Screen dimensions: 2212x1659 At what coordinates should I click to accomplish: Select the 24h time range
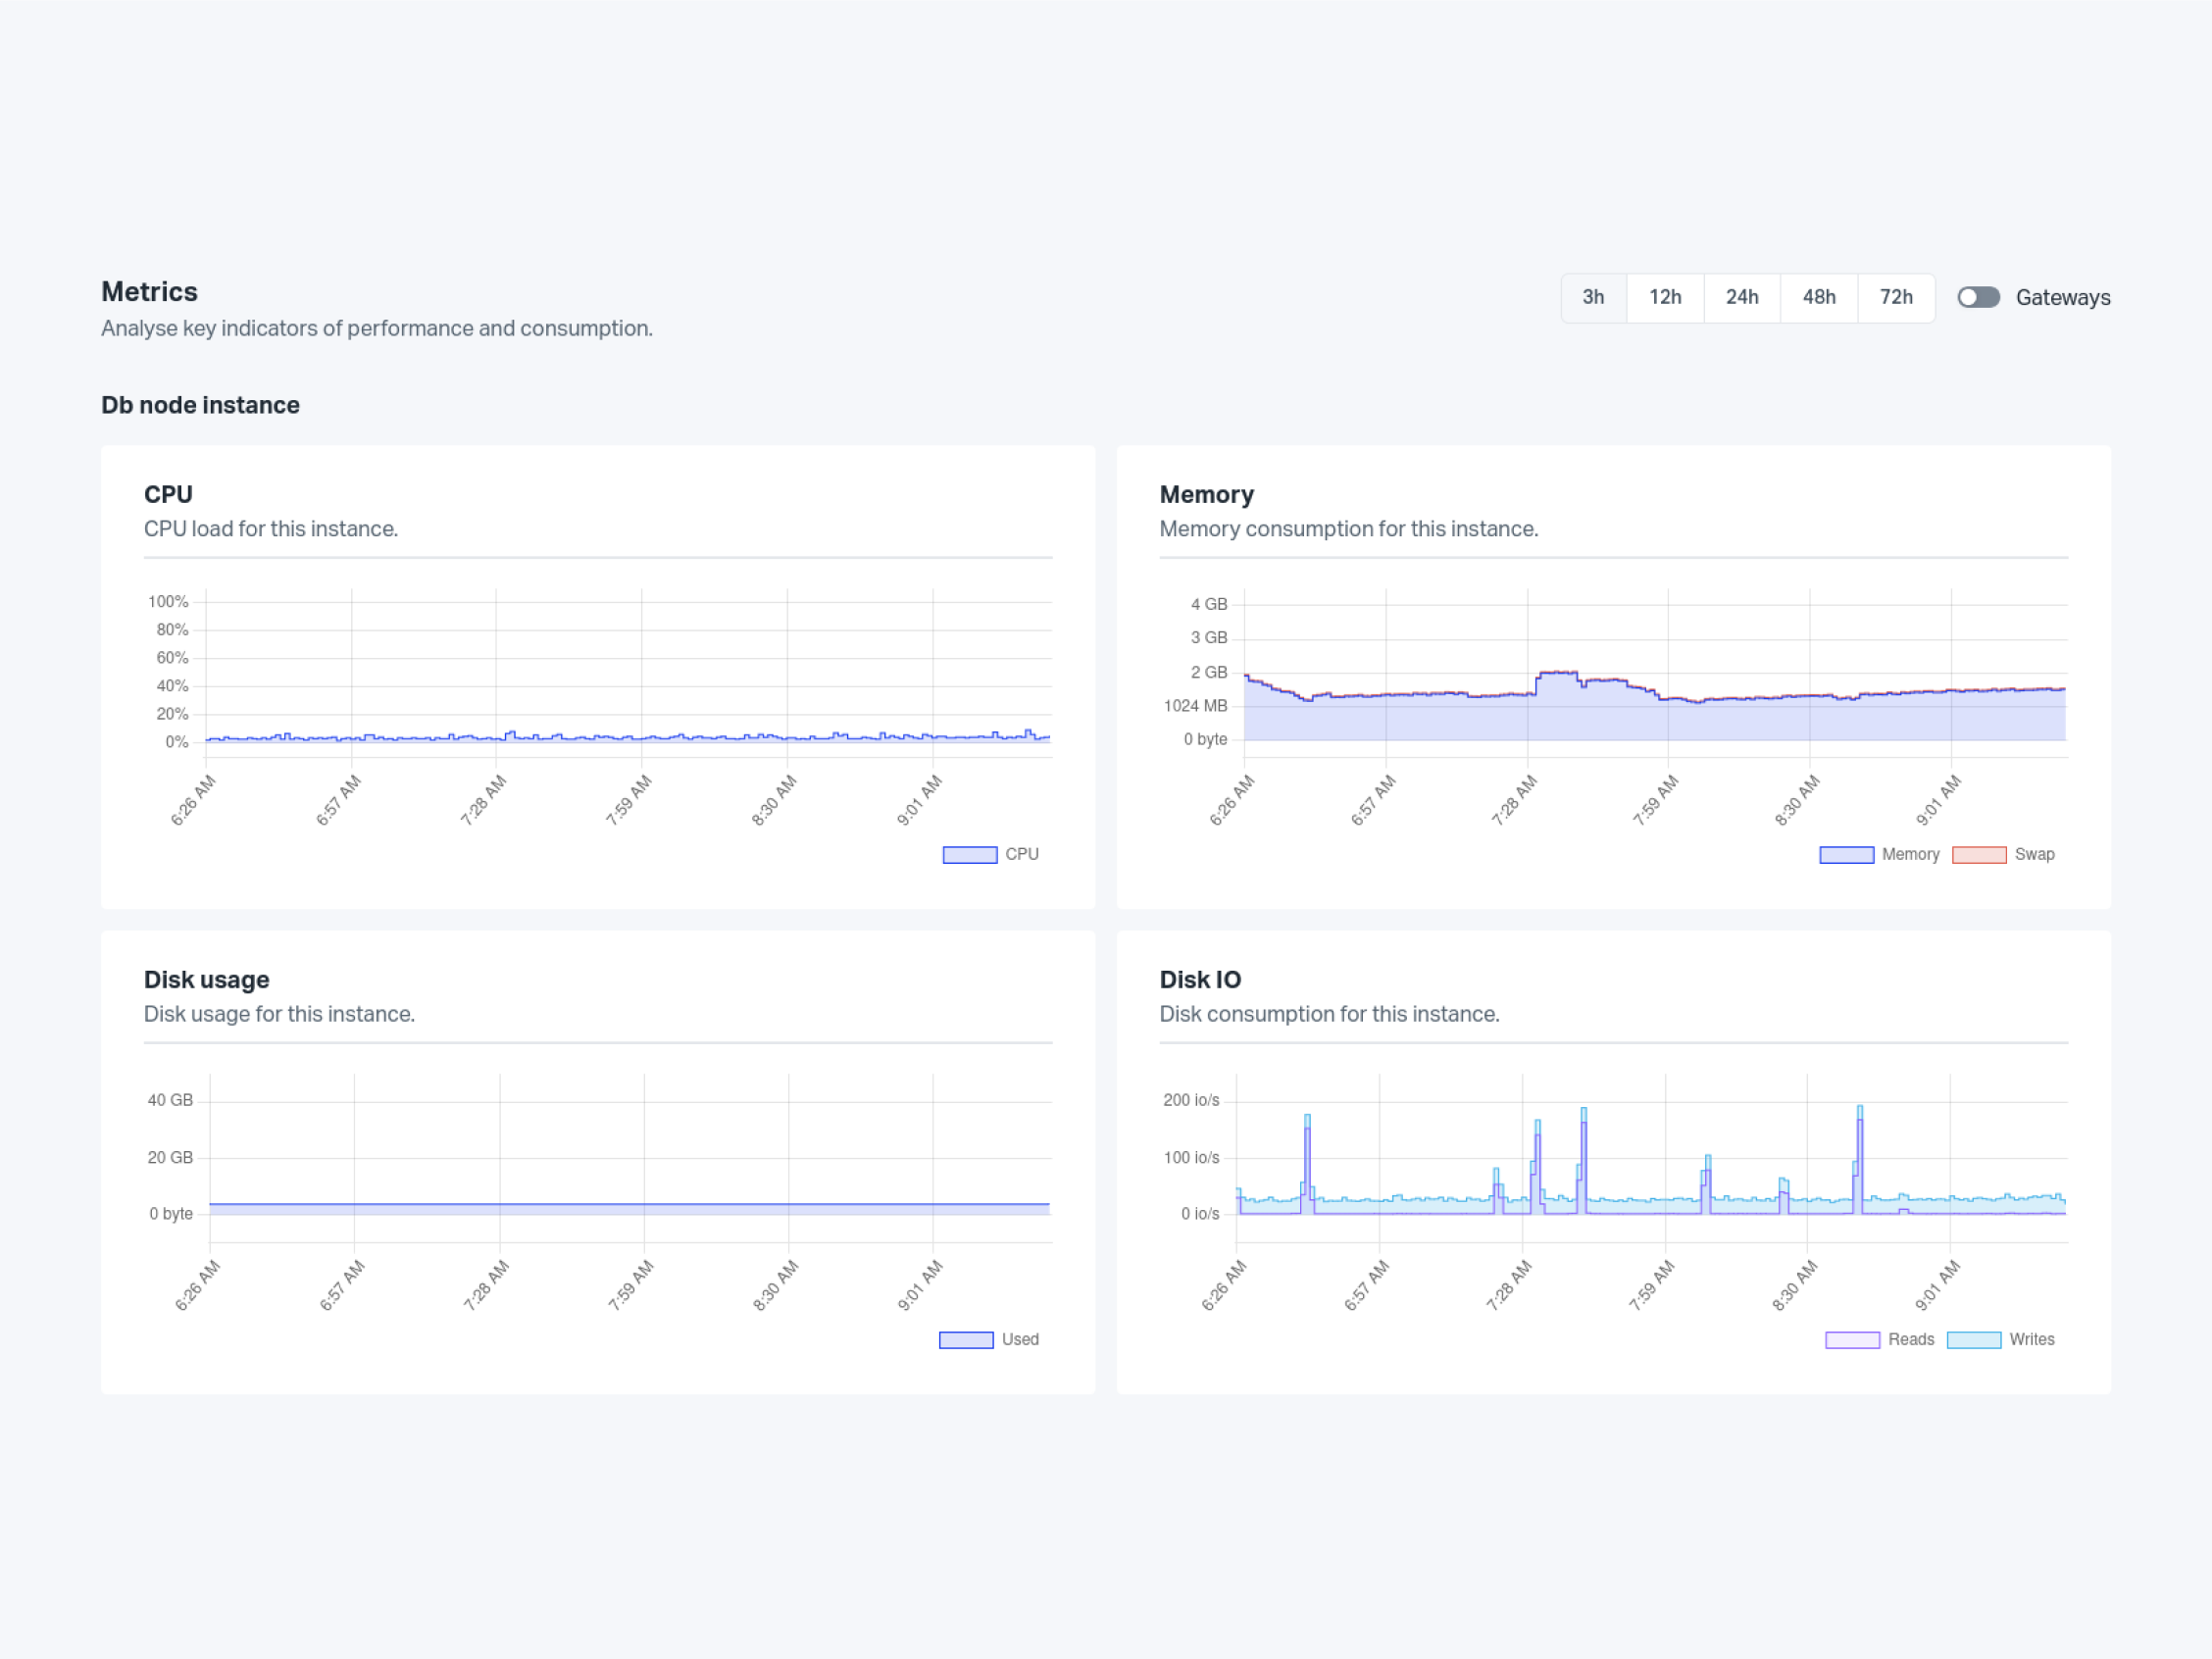(1742, 297)
